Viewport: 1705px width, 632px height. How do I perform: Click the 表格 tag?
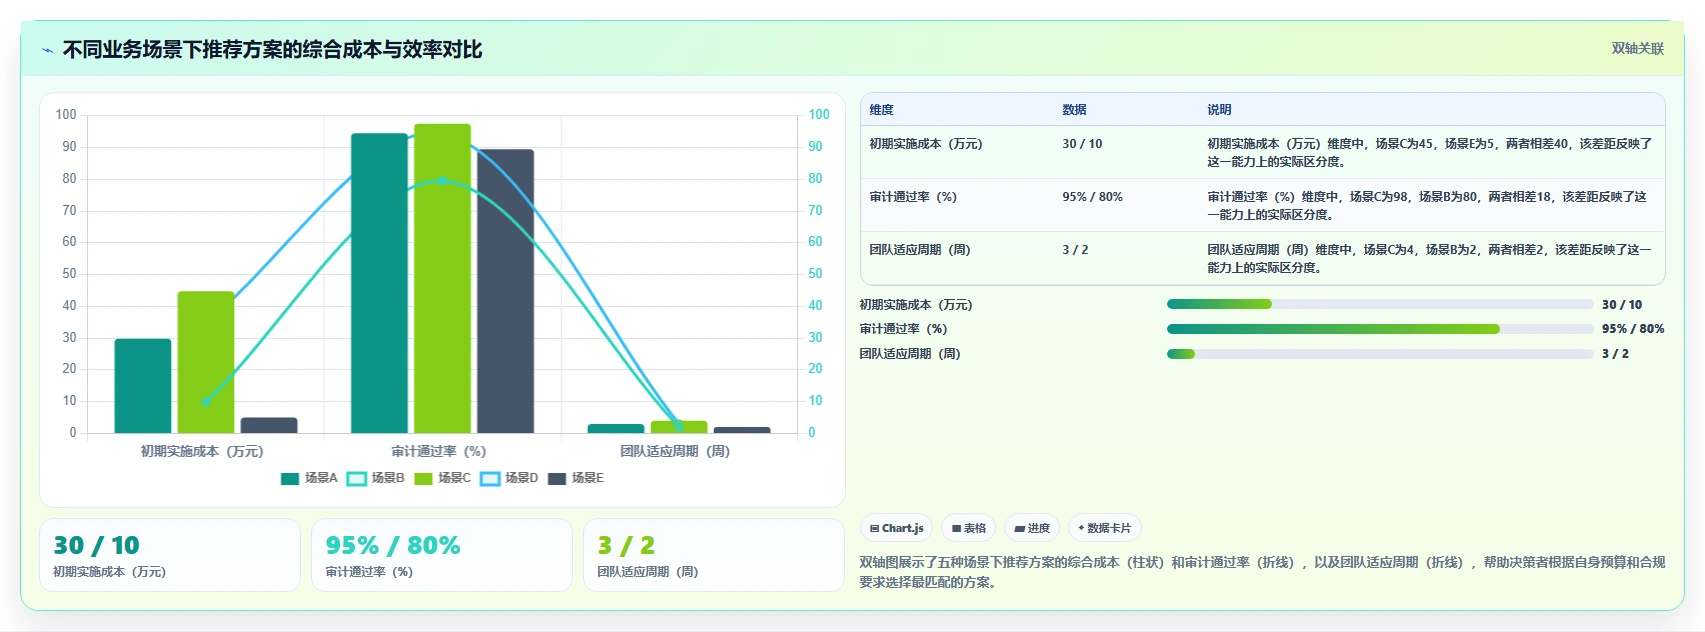coord(969,528)
